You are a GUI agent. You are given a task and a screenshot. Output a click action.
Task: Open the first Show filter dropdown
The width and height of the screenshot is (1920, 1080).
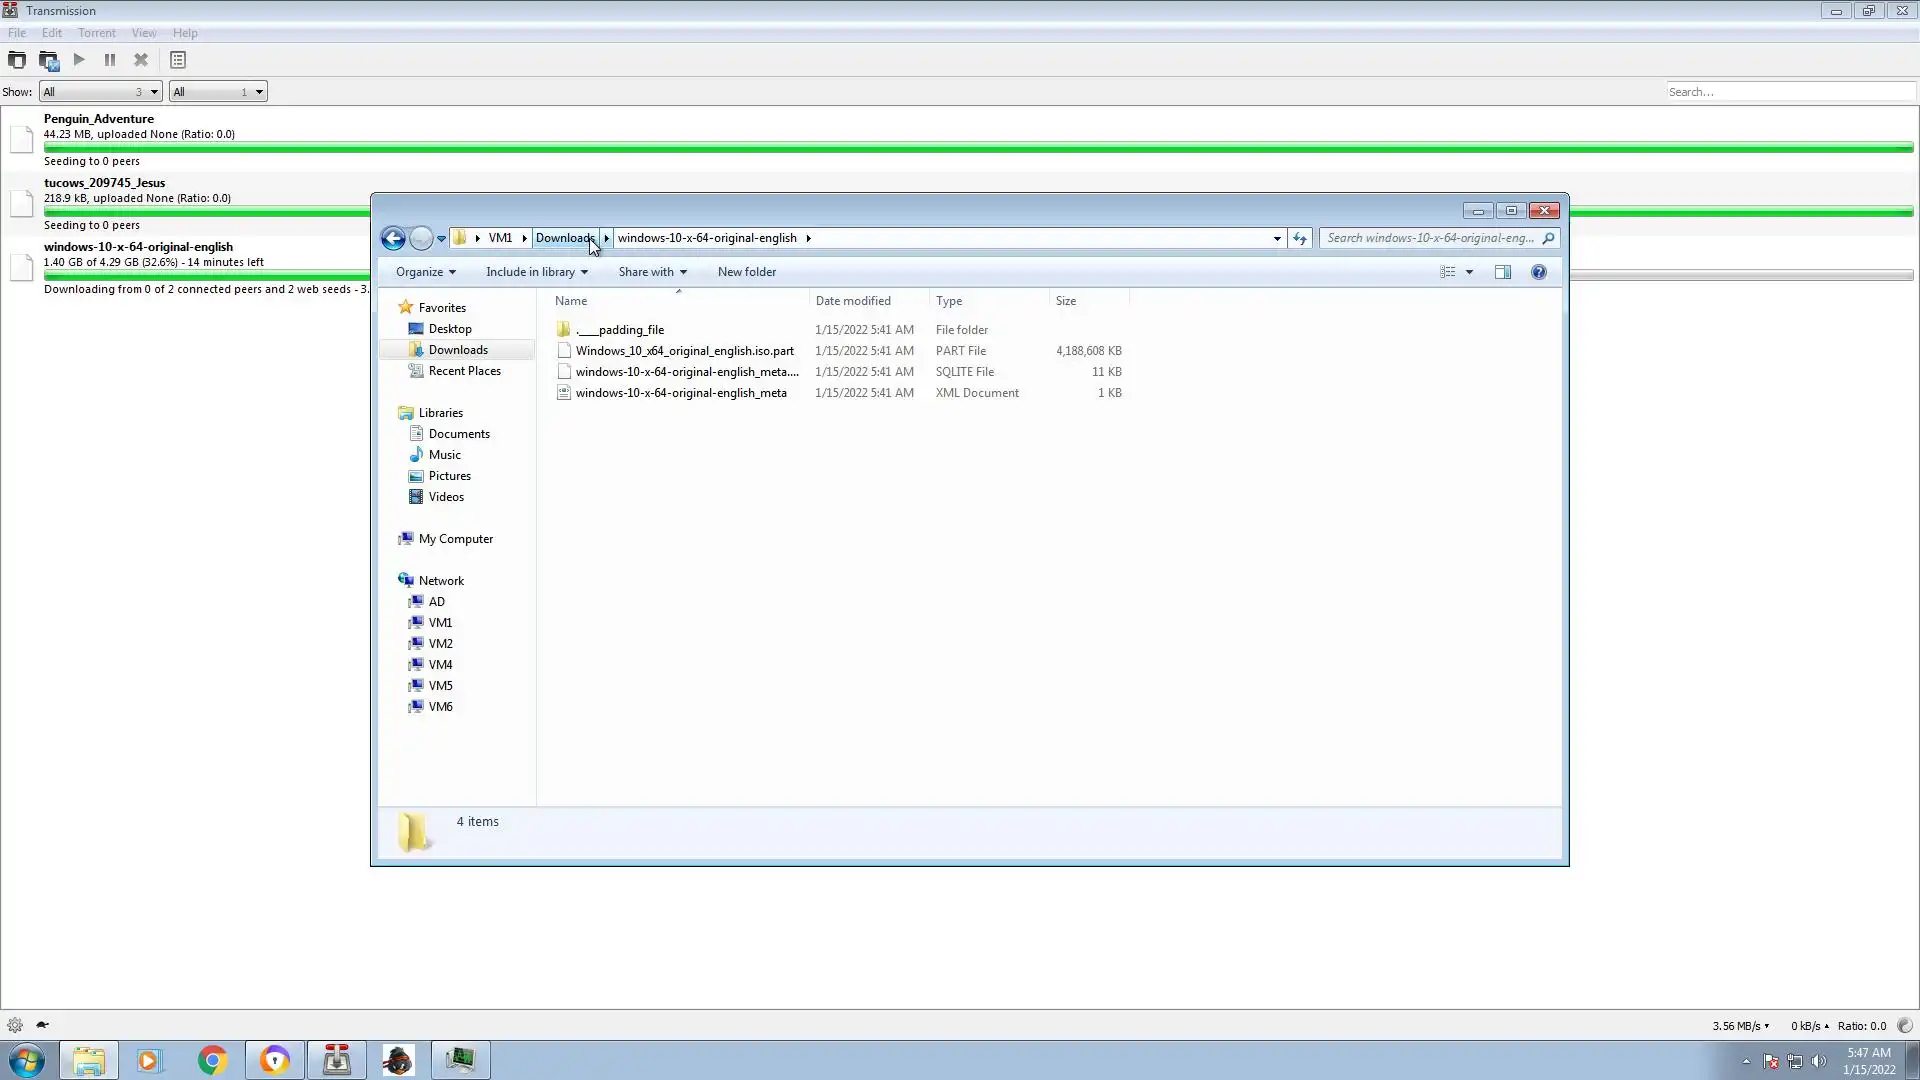100,92
